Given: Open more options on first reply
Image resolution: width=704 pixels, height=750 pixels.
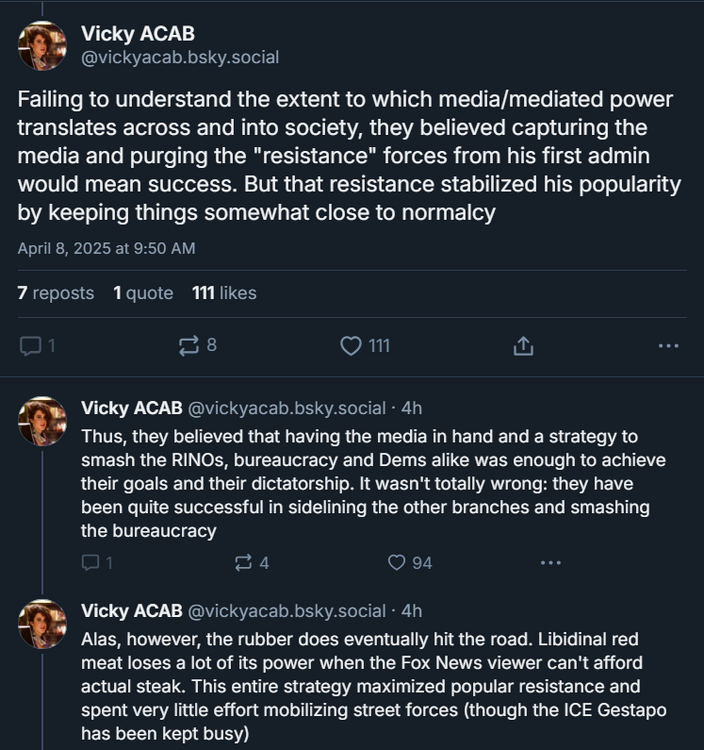Looking at the screenshot, I should coord(551,563).
